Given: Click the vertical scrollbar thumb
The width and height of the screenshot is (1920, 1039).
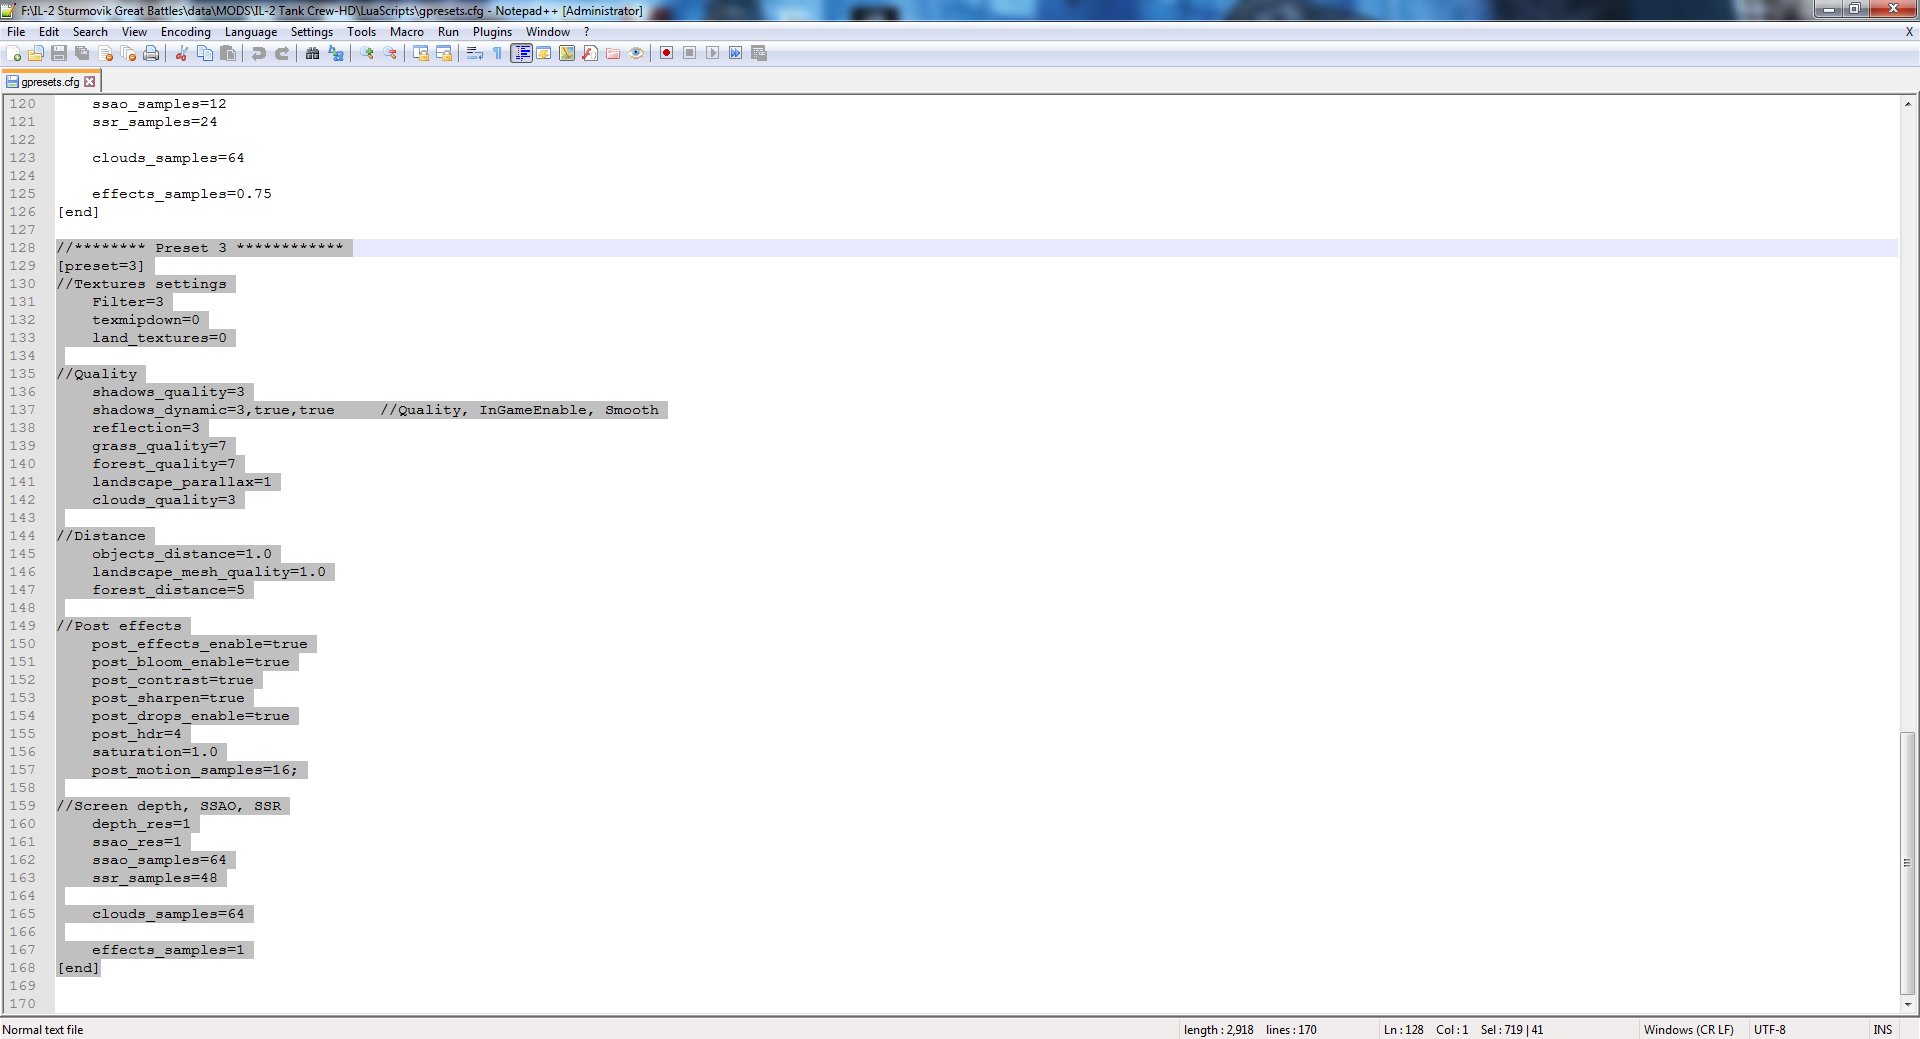Looking at the screenshot, I should (1908, 863).
